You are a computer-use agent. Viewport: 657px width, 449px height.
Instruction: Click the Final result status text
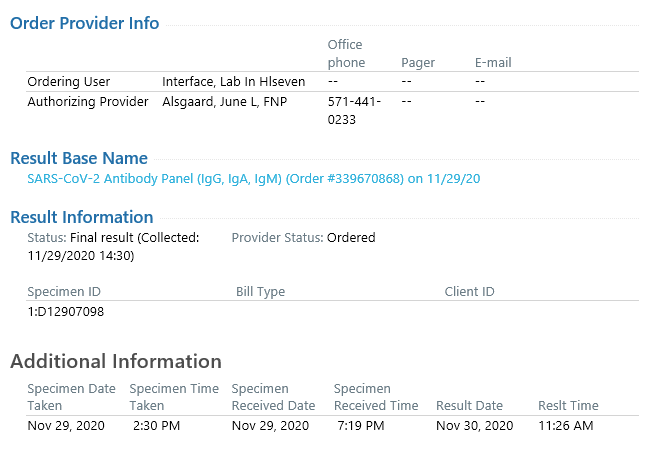[102, 237]
